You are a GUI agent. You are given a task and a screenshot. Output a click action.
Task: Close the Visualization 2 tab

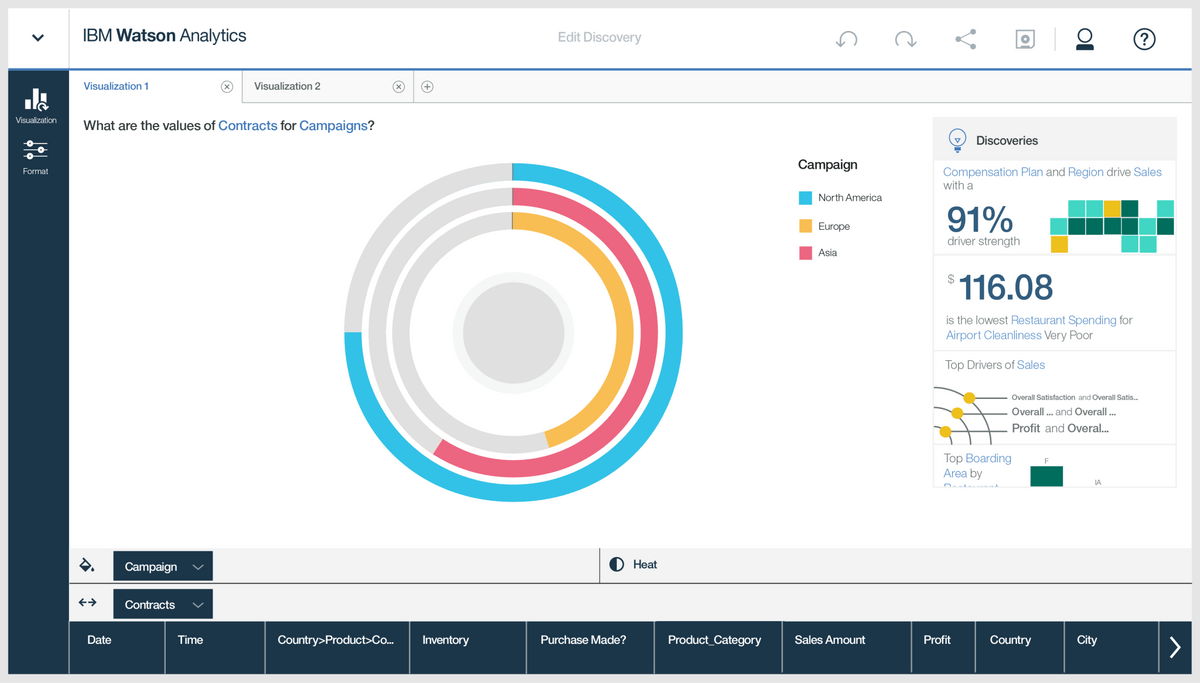point(398,87)
